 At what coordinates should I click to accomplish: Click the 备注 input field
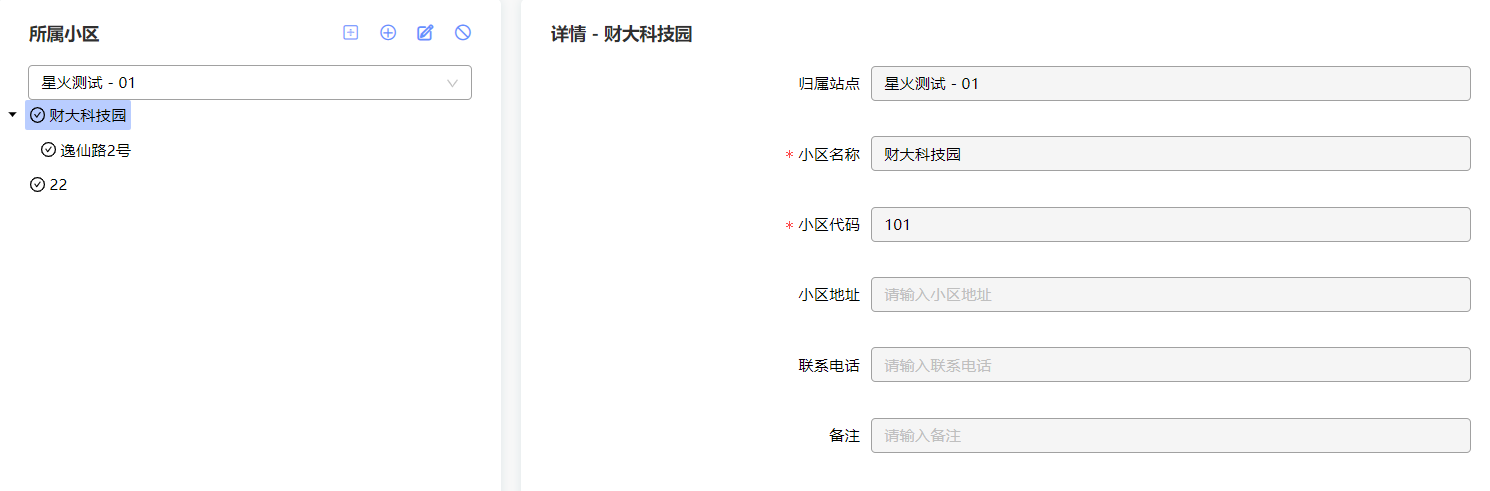coord(1171,436)
